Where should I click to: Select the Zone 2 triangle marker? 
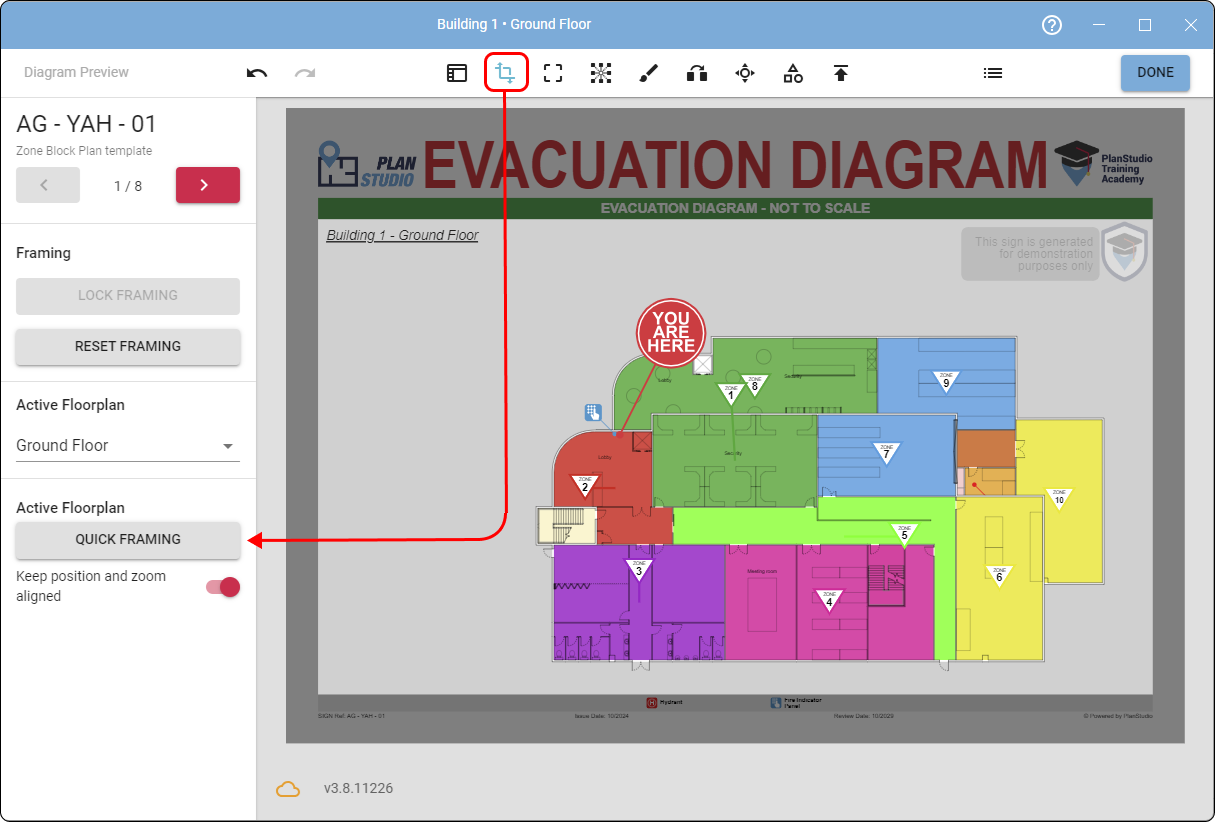pyautogui.click(x=585, y=485)
